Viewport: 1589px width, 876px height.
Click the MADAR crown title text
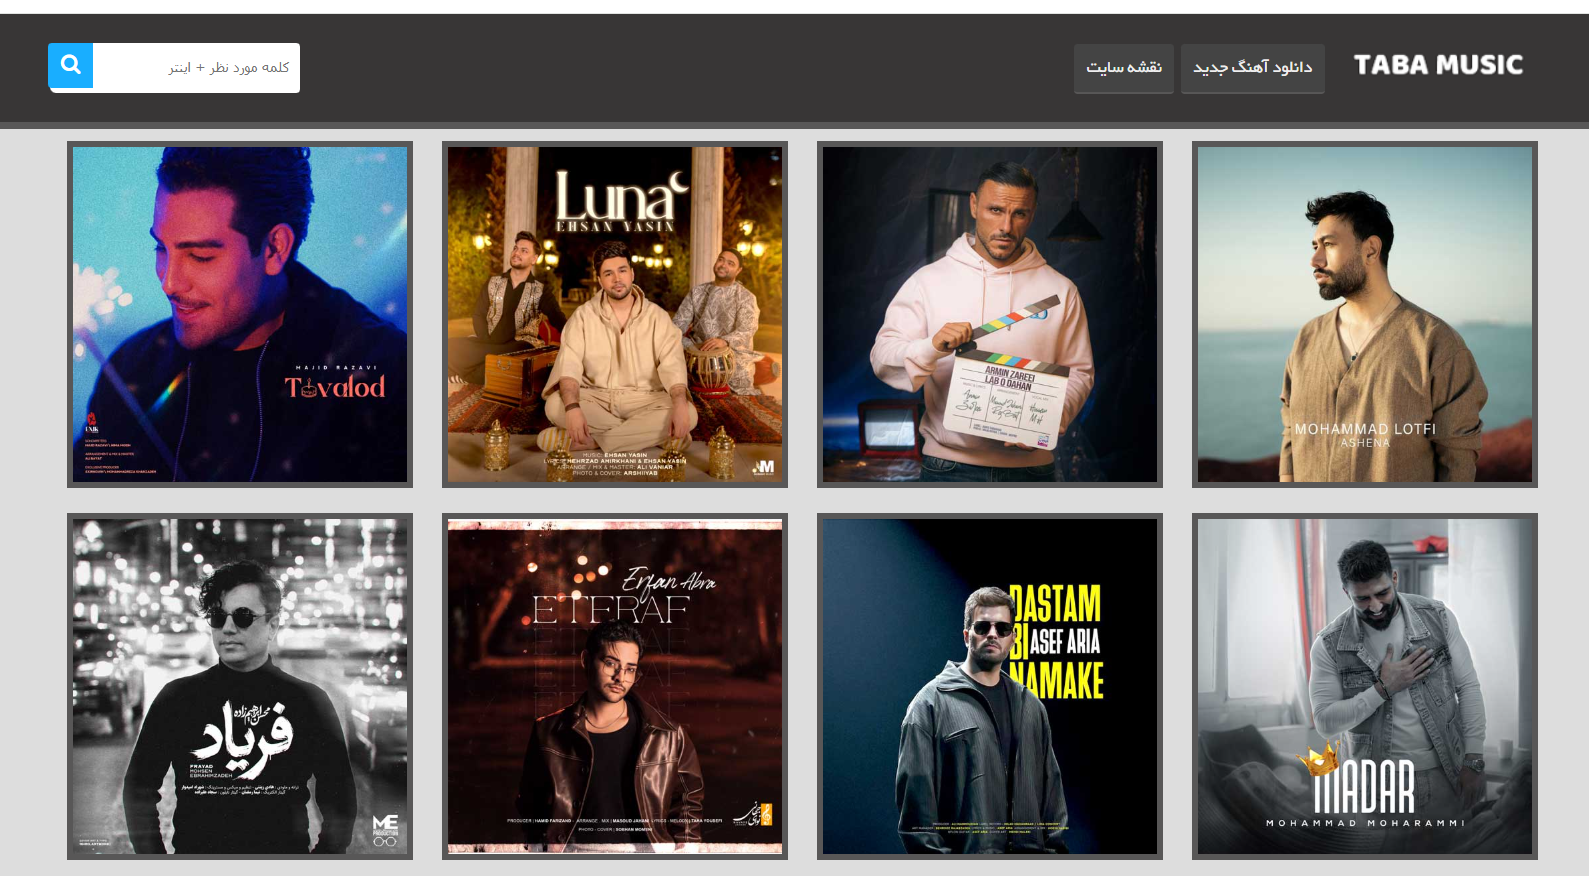pyautogui.click(x=1364, y=785)
